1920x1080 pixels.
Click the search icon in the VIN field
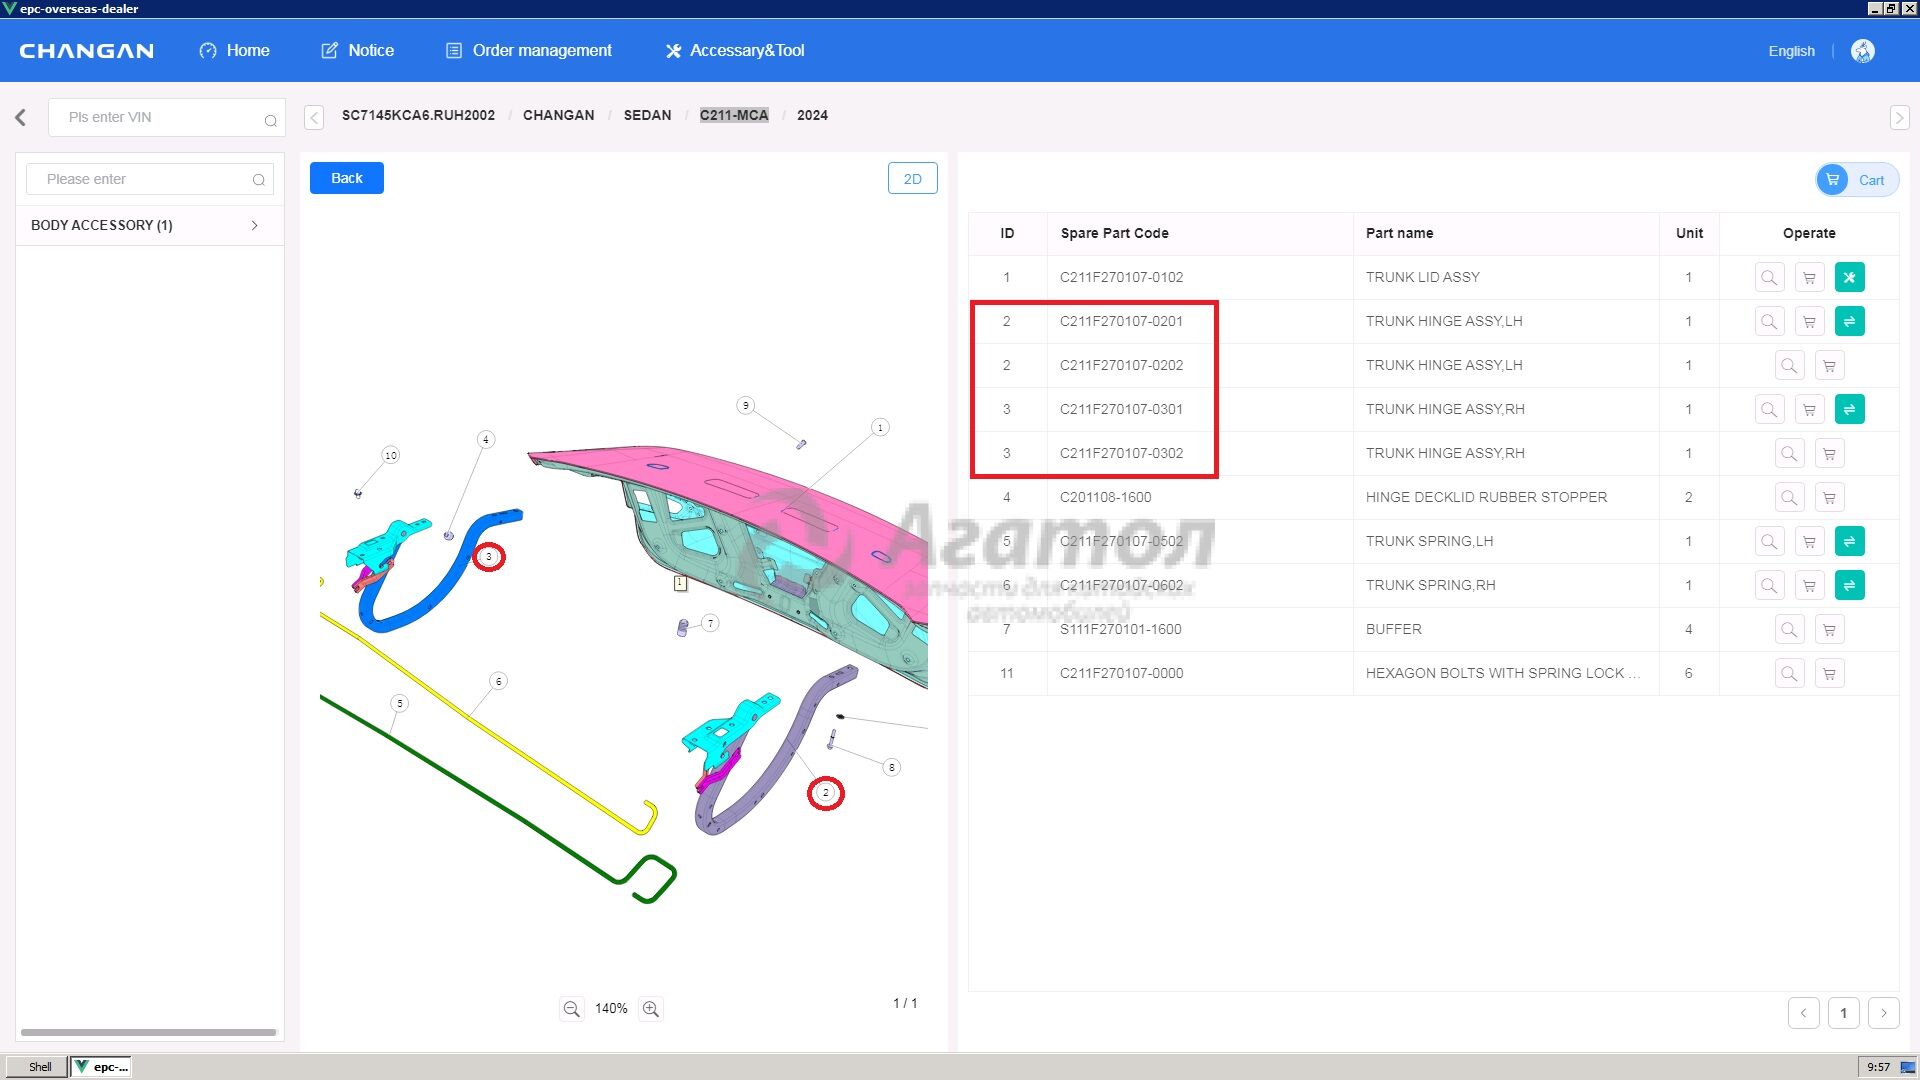[x=270, y=120]
